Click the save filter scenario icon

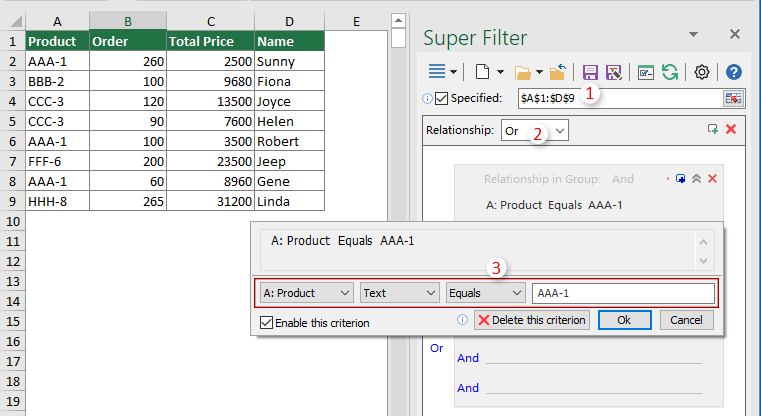(x=590, y=72)
